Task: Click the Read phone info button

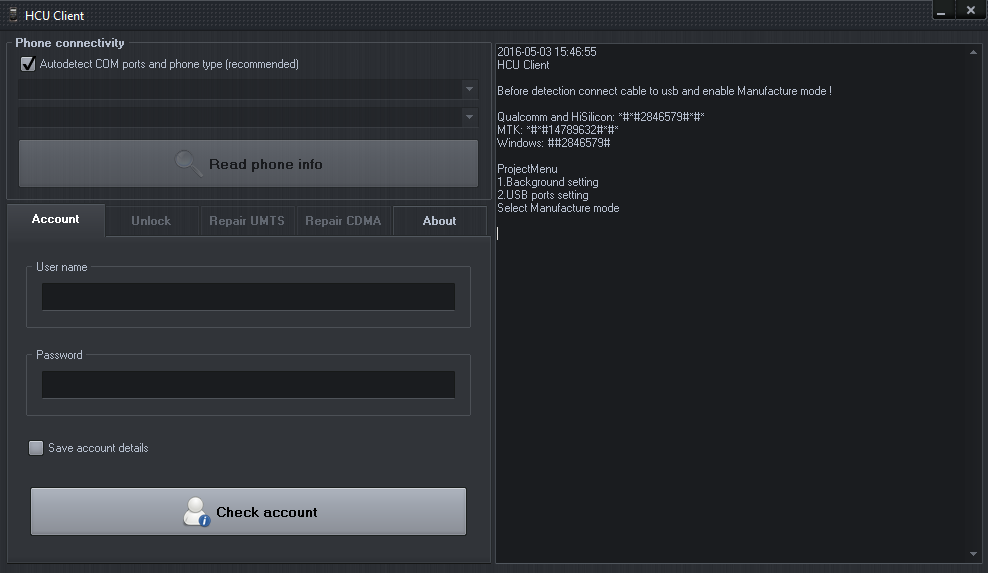Action: [x=248, y=164]
